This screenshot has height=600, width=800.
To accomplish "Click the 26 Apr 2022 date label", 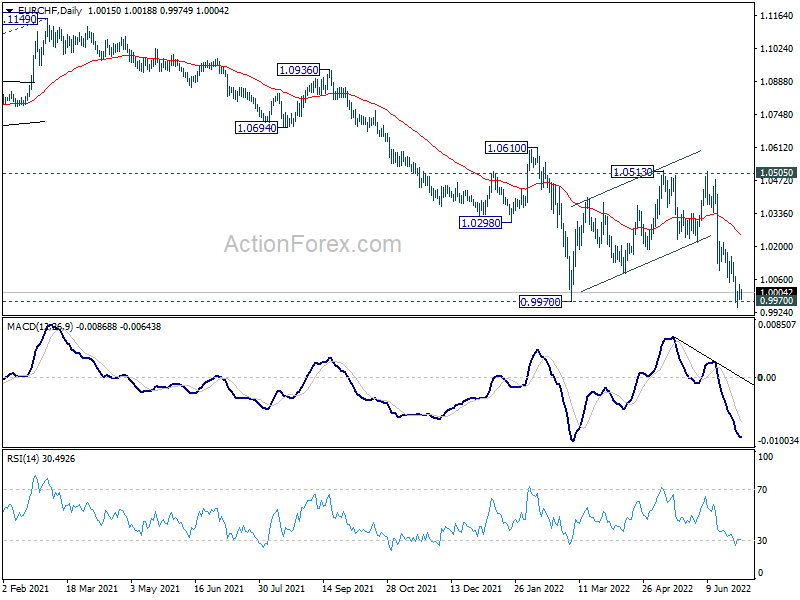I will pos(667,588).
